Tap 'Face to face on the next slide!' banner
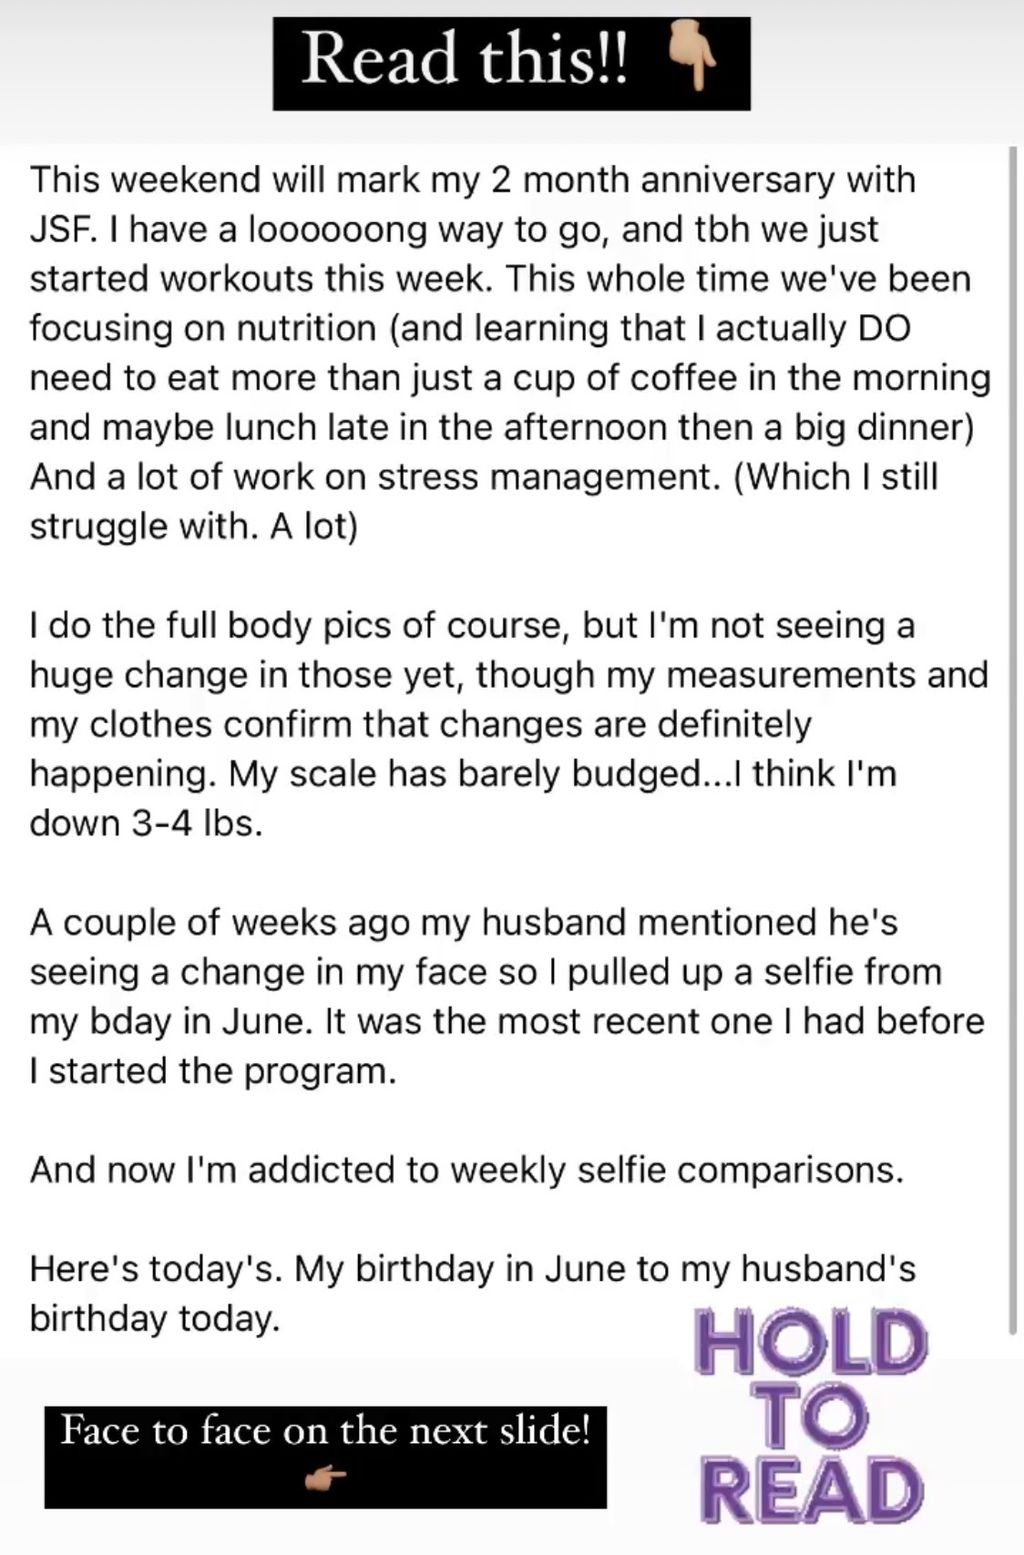The image size is (1024, 1555). point(325,1456)
